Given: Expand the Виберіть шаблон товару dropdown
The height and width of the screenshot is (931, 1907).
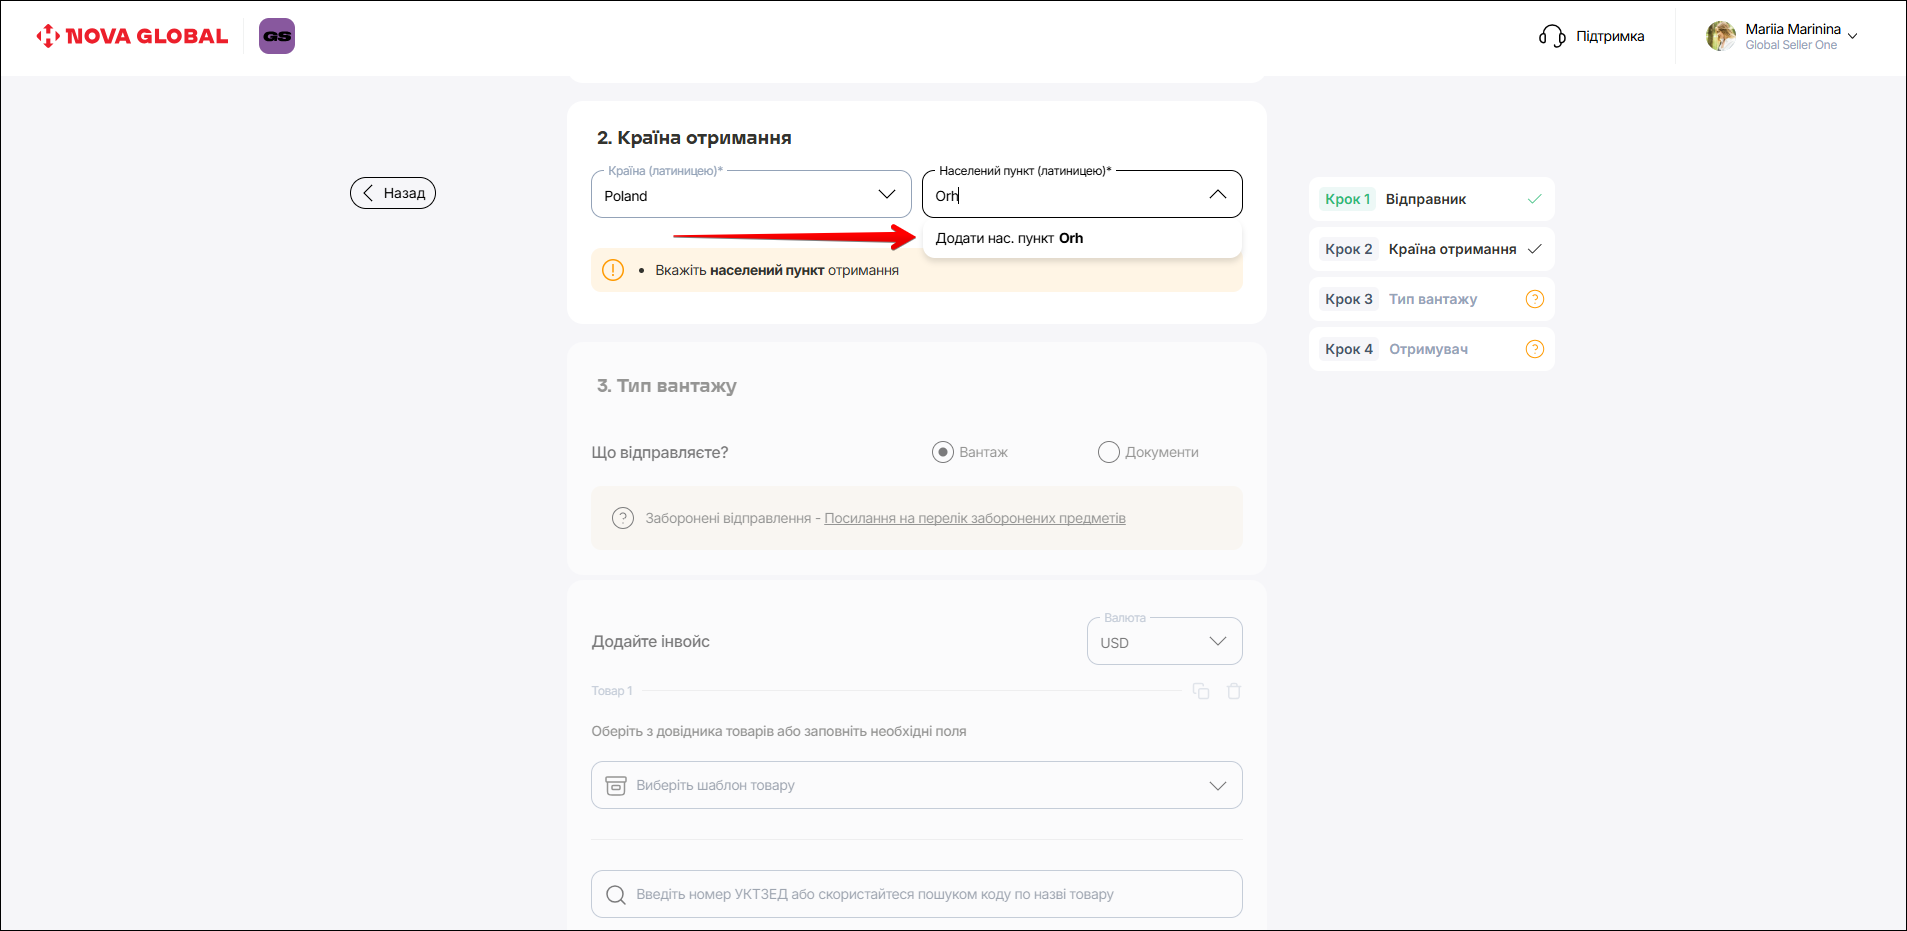Looking at the screenshot, I should click(916, 785).
